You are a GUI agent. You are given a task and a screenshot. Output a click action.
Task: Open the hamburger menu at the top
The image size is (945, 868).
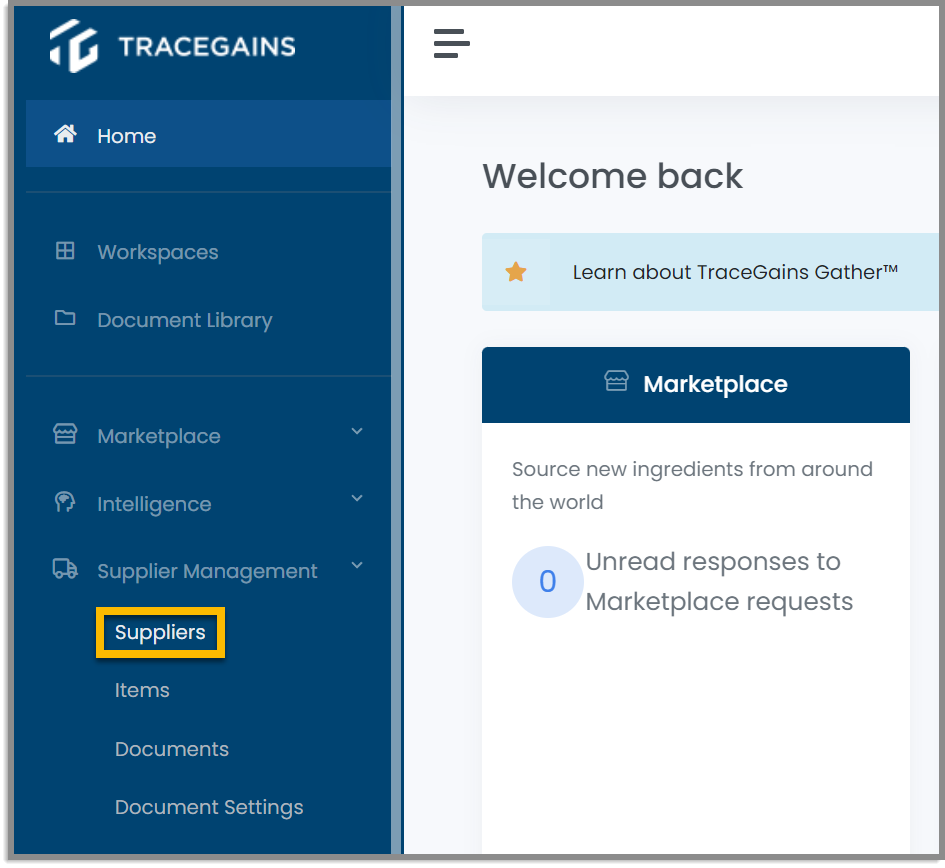[452, 44]
